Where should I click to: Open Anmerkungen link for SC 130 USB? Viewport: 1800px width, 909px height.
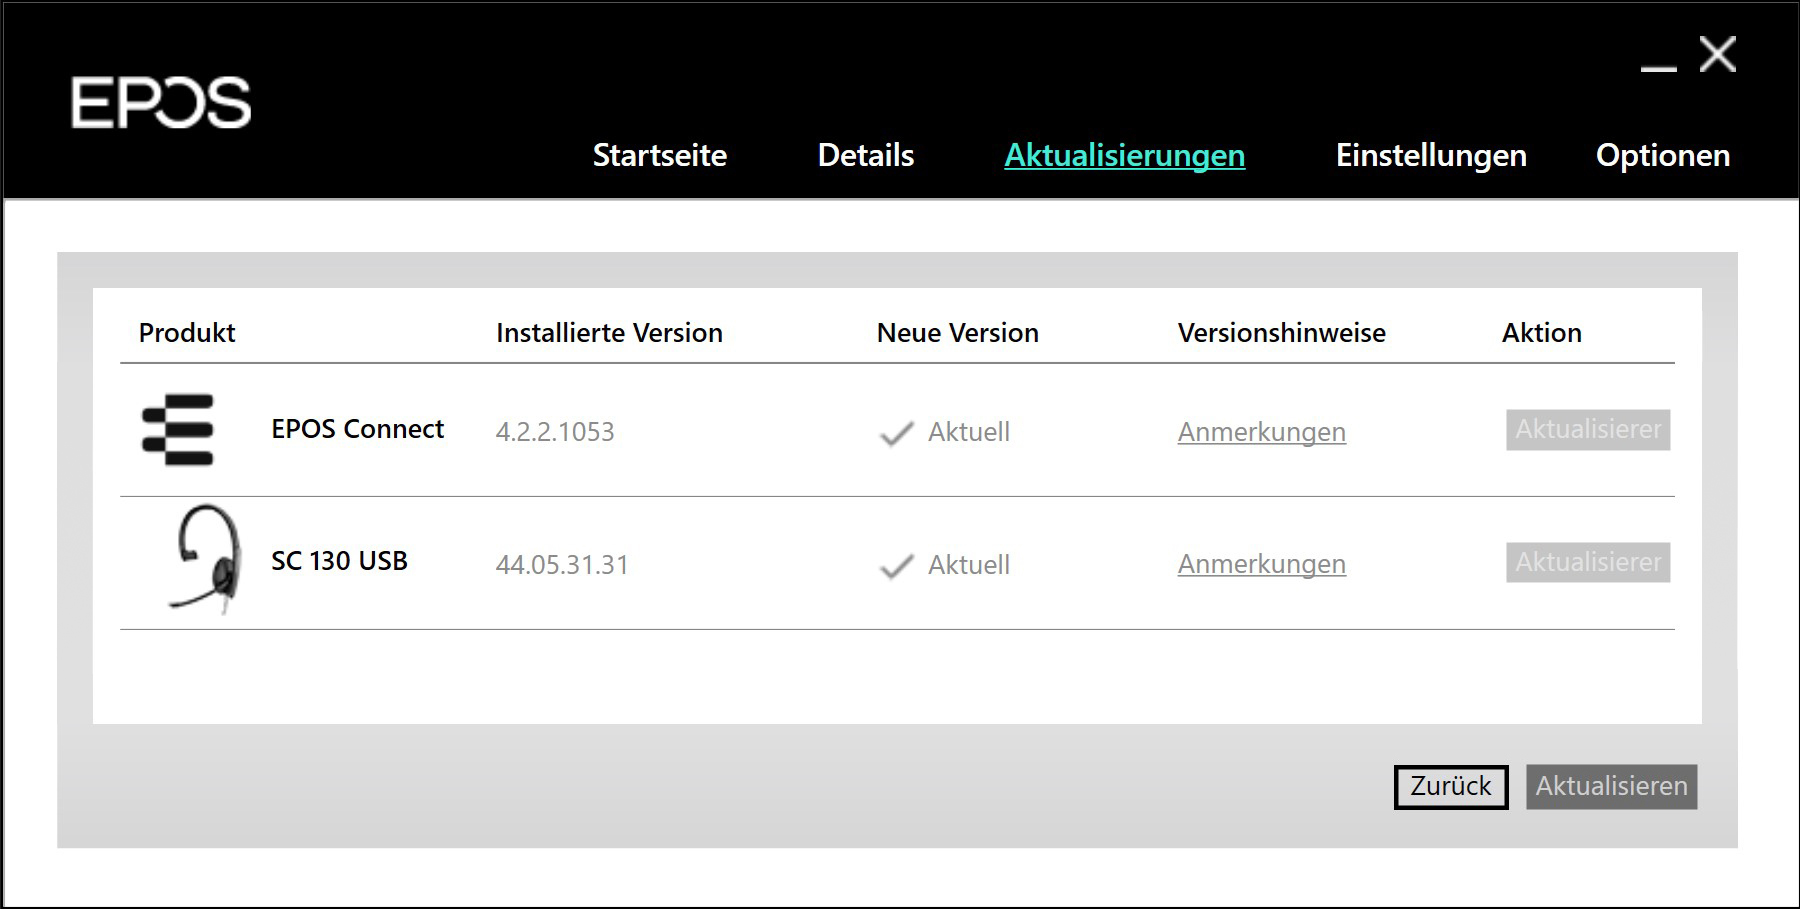point(1261,564)
